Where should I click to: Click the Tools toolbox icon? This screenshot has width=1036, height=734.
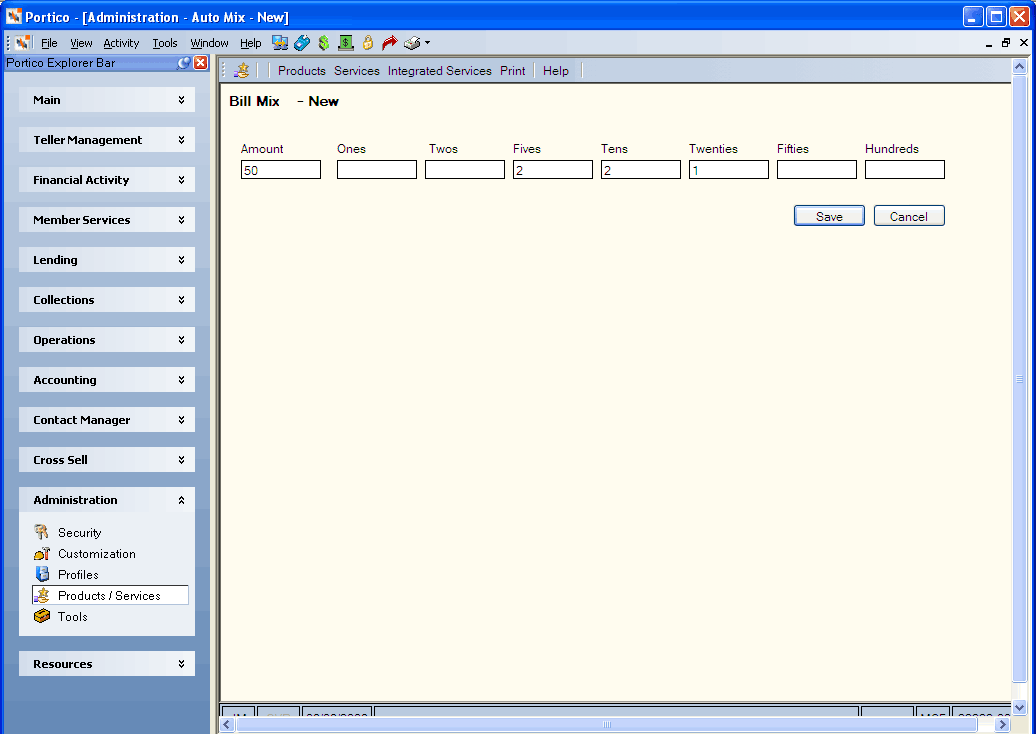click(x=42, y=616)
